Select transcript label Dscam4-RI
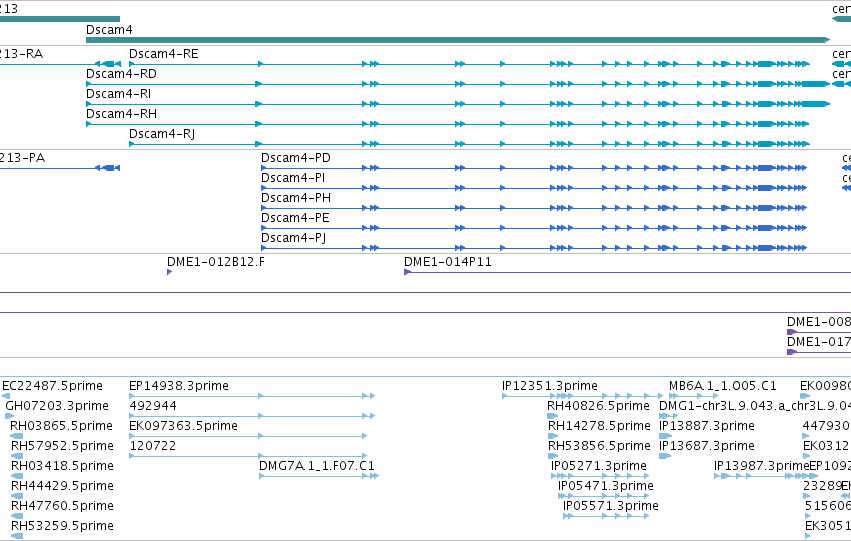 tap(118, 94)
